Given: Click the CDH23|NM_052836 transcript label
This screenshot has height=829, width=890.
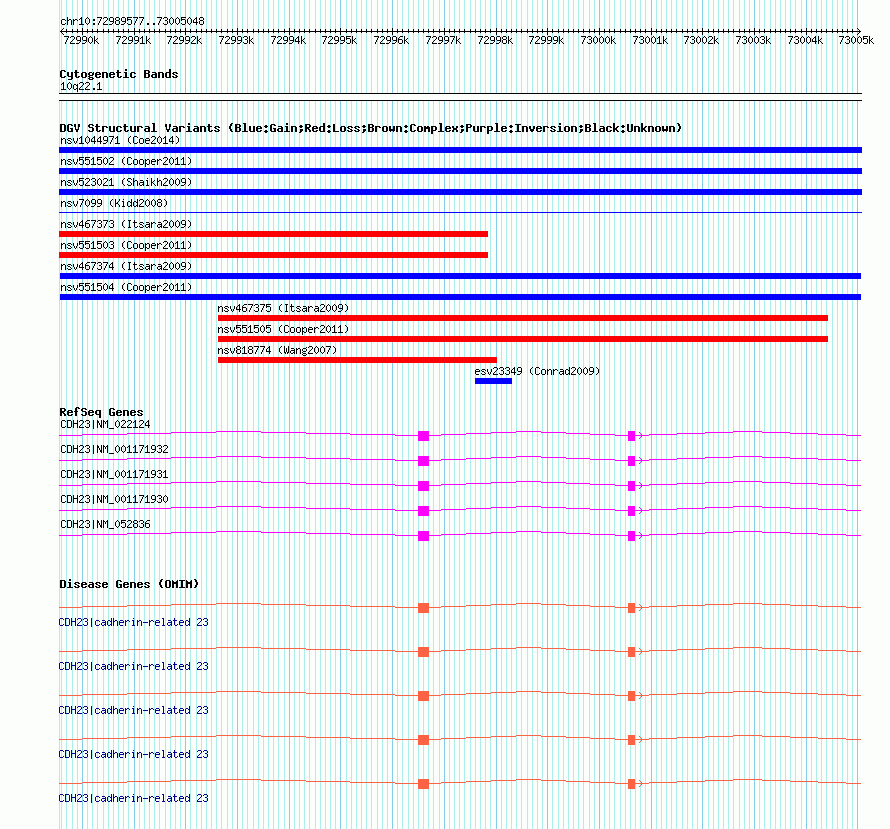Looking at the screenshot, I should pyautogui.click(x=105, y=524).
